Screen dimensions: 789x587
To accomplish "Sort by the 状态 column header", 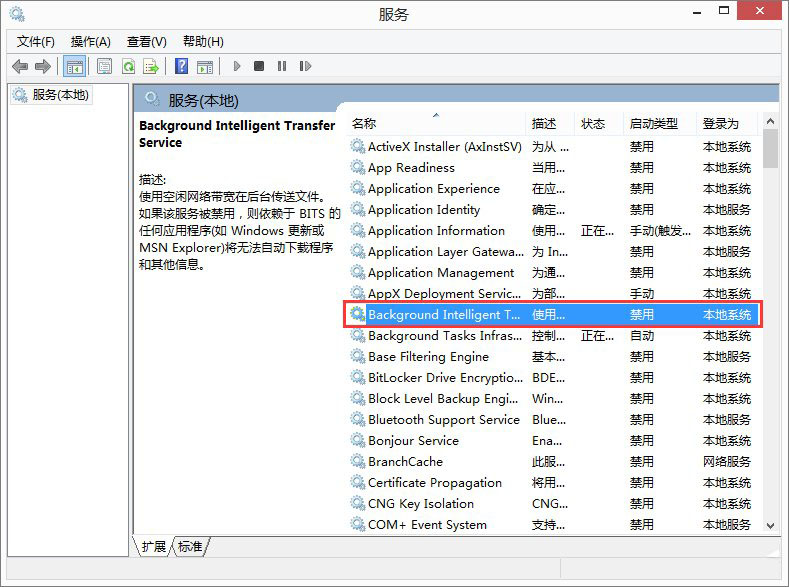I will click(599, 123).
